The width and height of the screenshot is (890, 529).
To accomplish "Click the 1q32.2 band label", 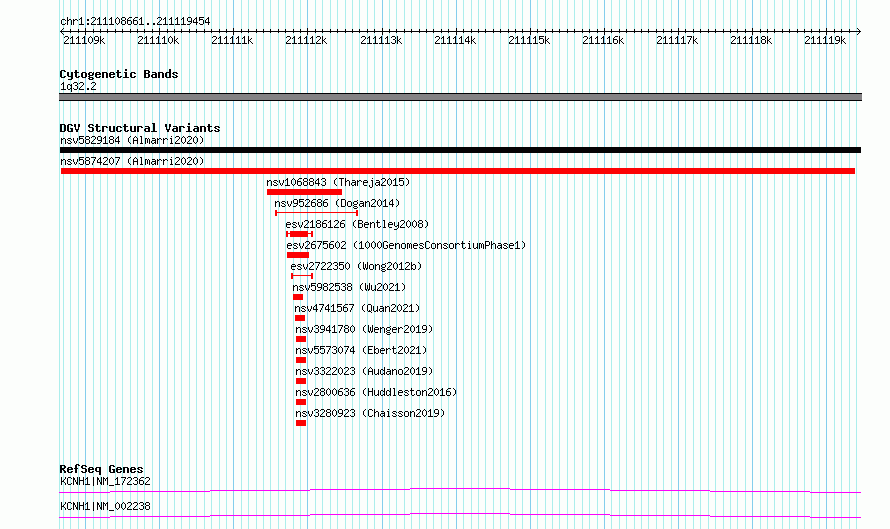I will (x=78, y=86).
